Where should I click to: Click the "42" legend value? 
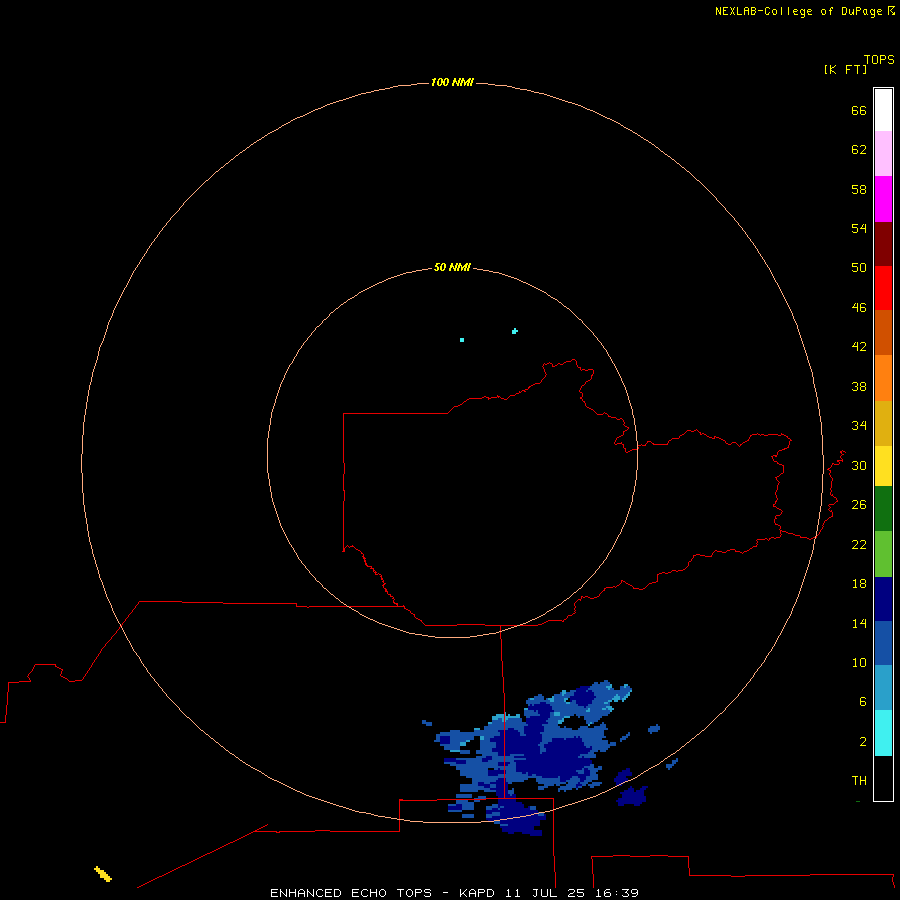pyautogui.click(x=859, y=346)
